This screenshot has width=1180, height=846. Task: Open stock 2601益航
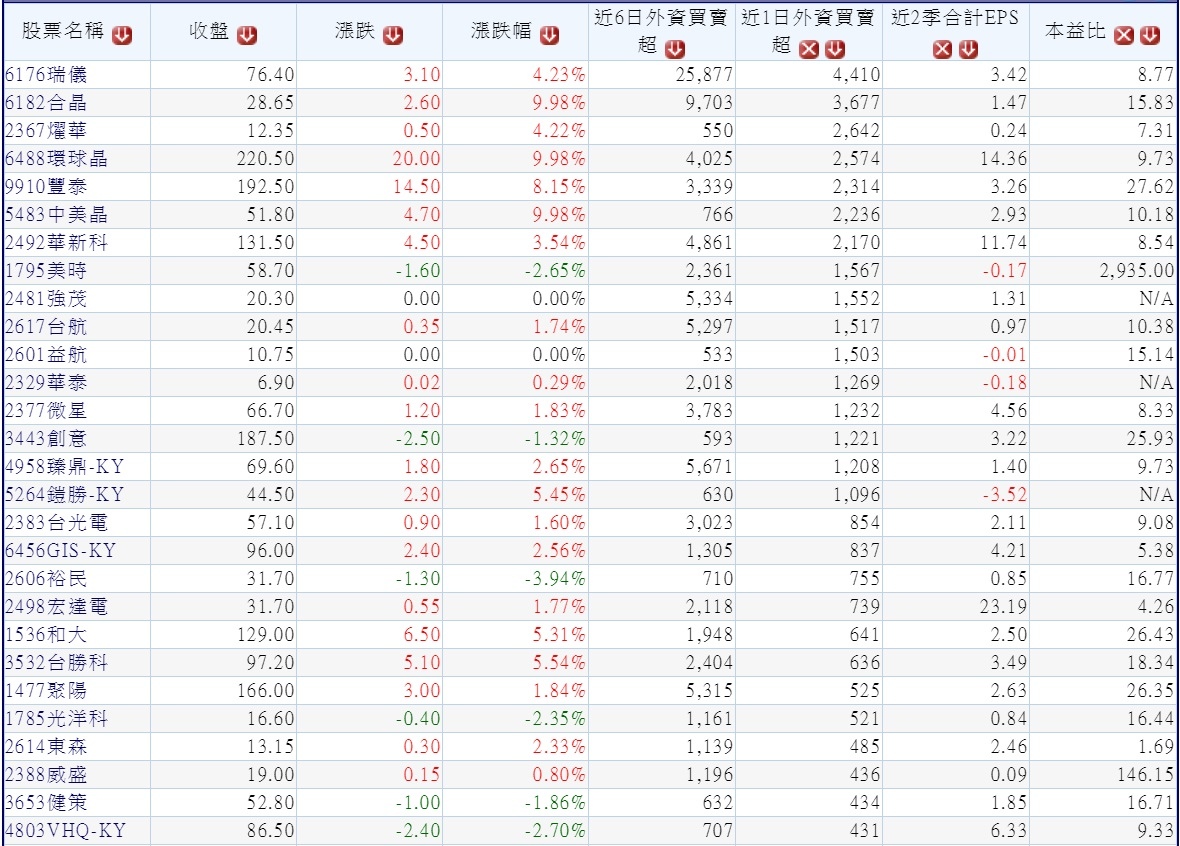[x=46, y=355]
